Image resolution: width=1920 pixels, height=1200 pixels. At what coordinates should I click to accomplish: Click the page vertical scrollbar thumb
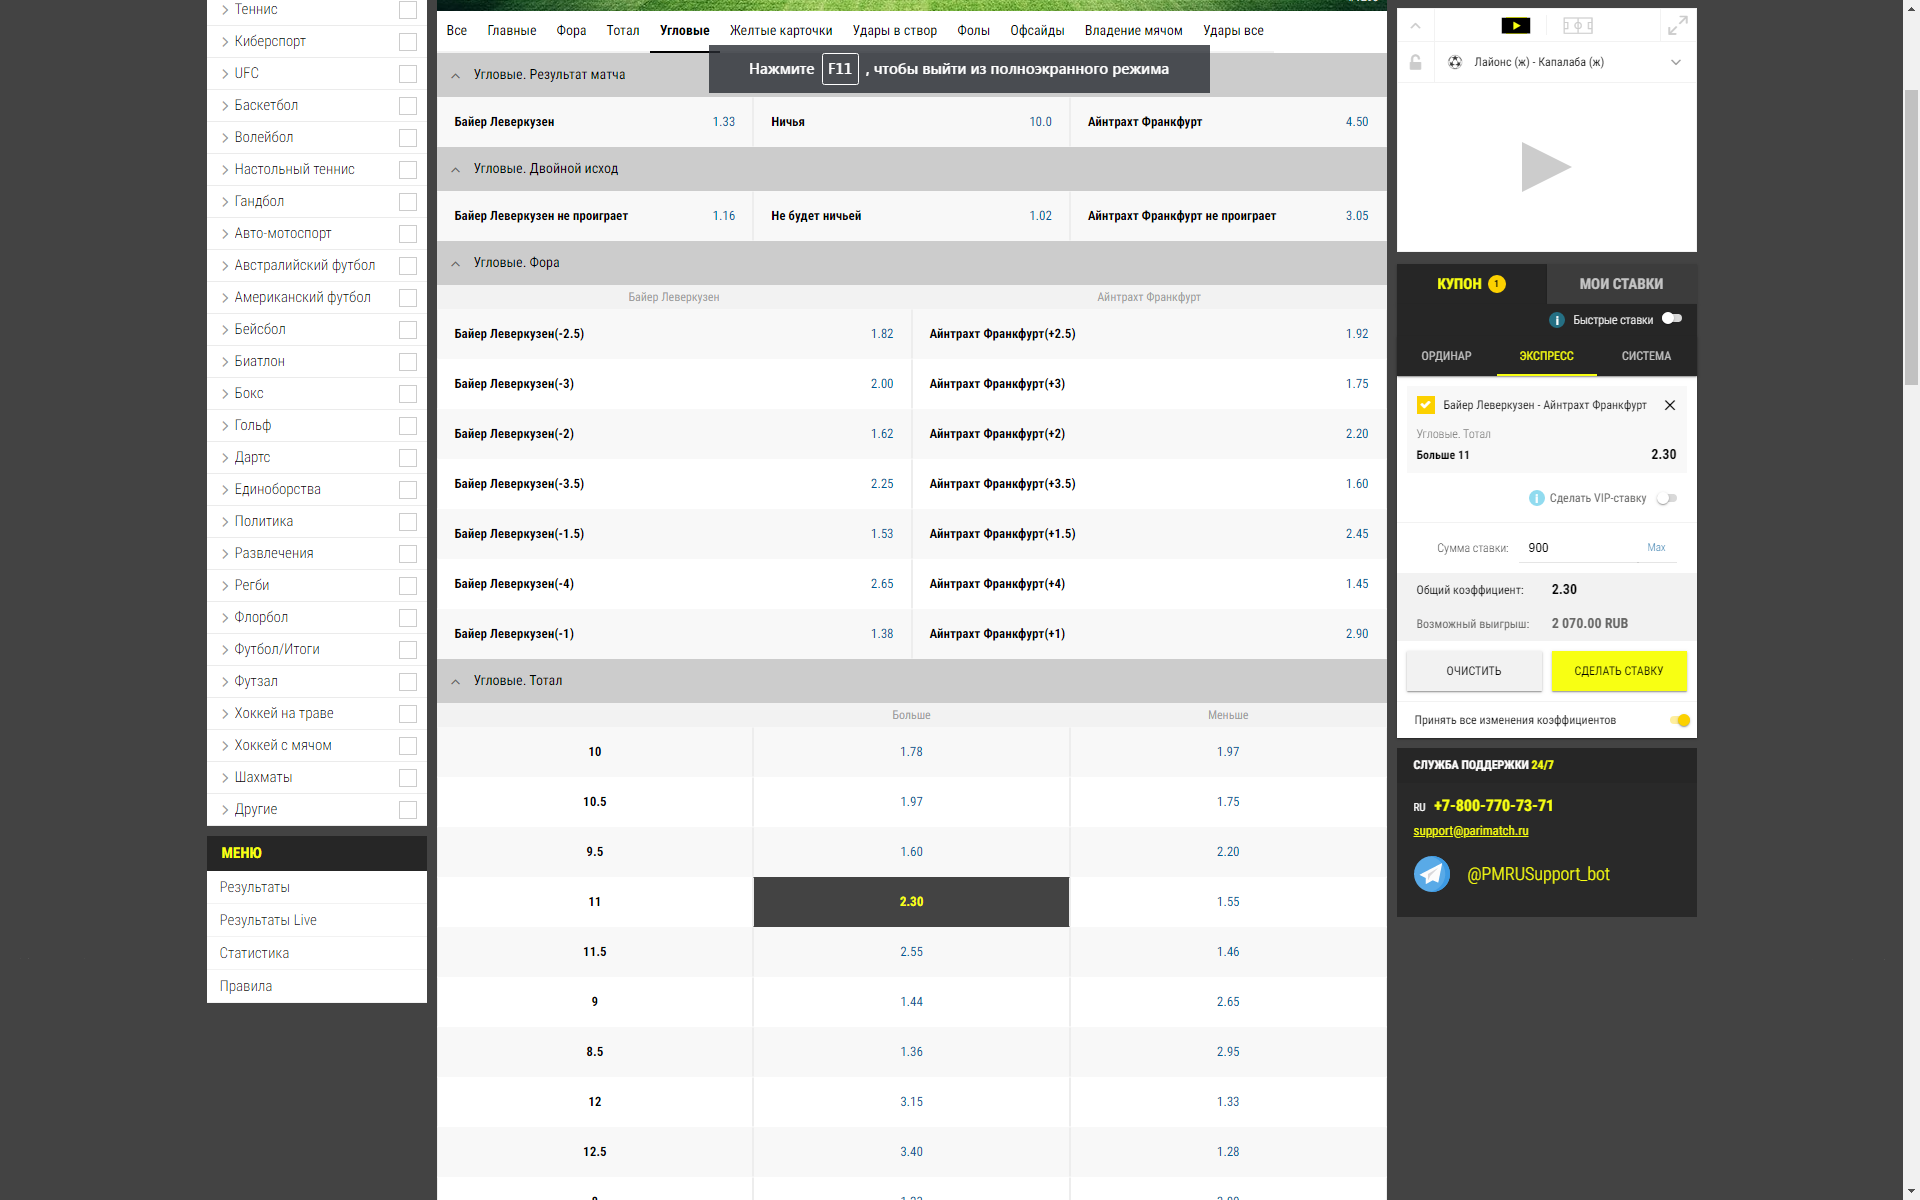click(x=1911, y=238)
